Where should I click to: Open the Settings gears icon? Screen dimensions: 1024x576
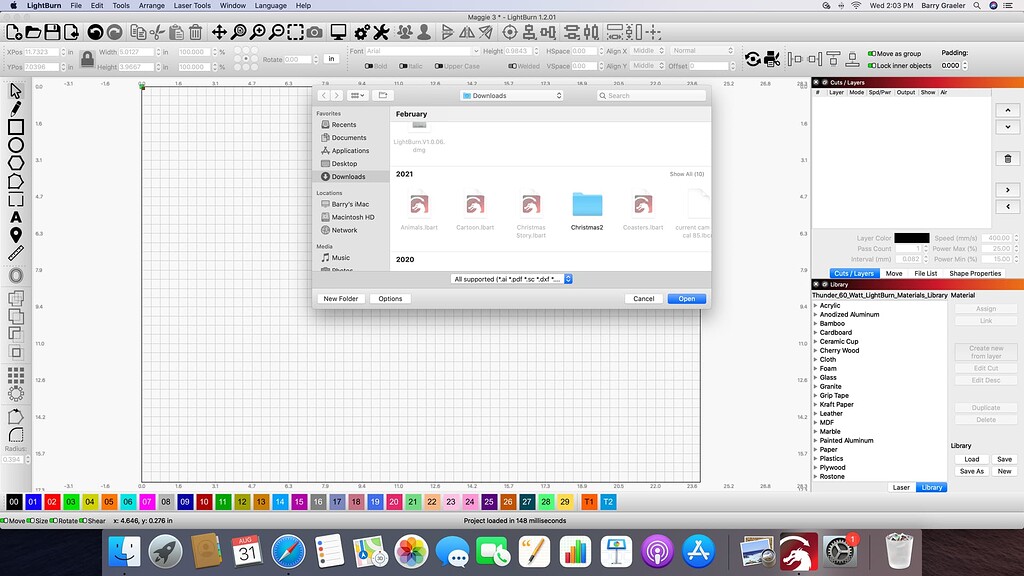pos(362,32)
